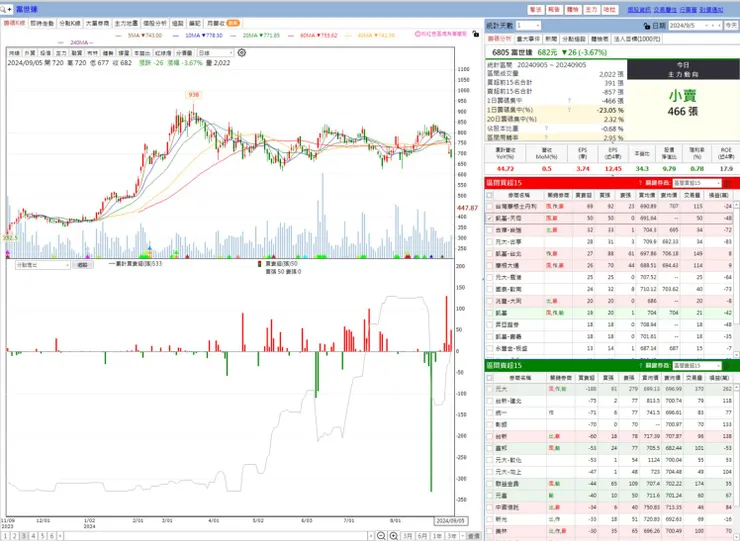740x541 pixels.
Task: Click the 5MA legend entry
Action: coord(140,35)
